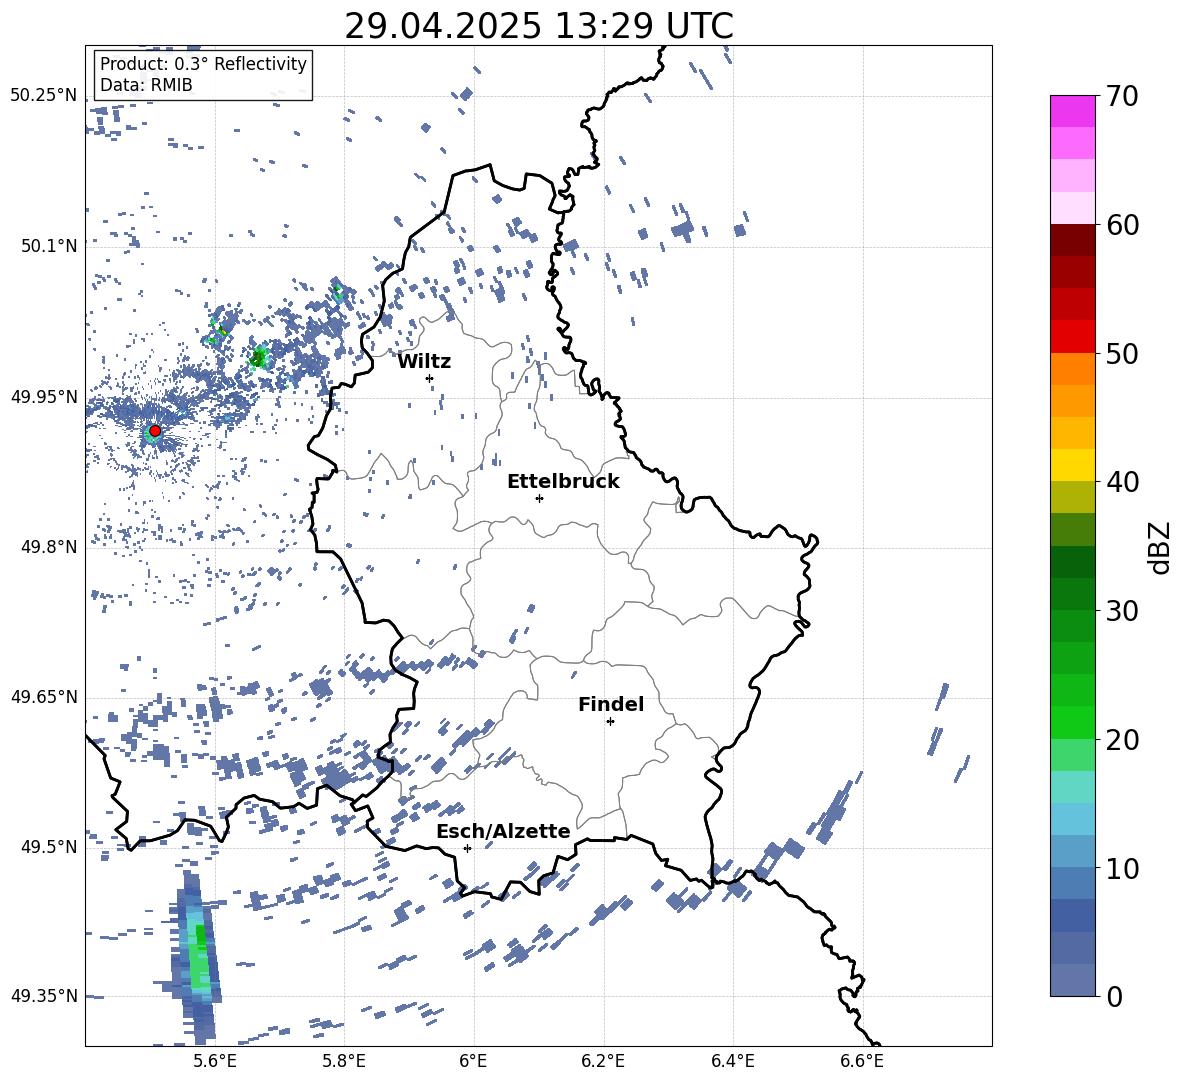
Task: Click the Product: 0.3° Reflectivity text
Action: tap(203, 64)
